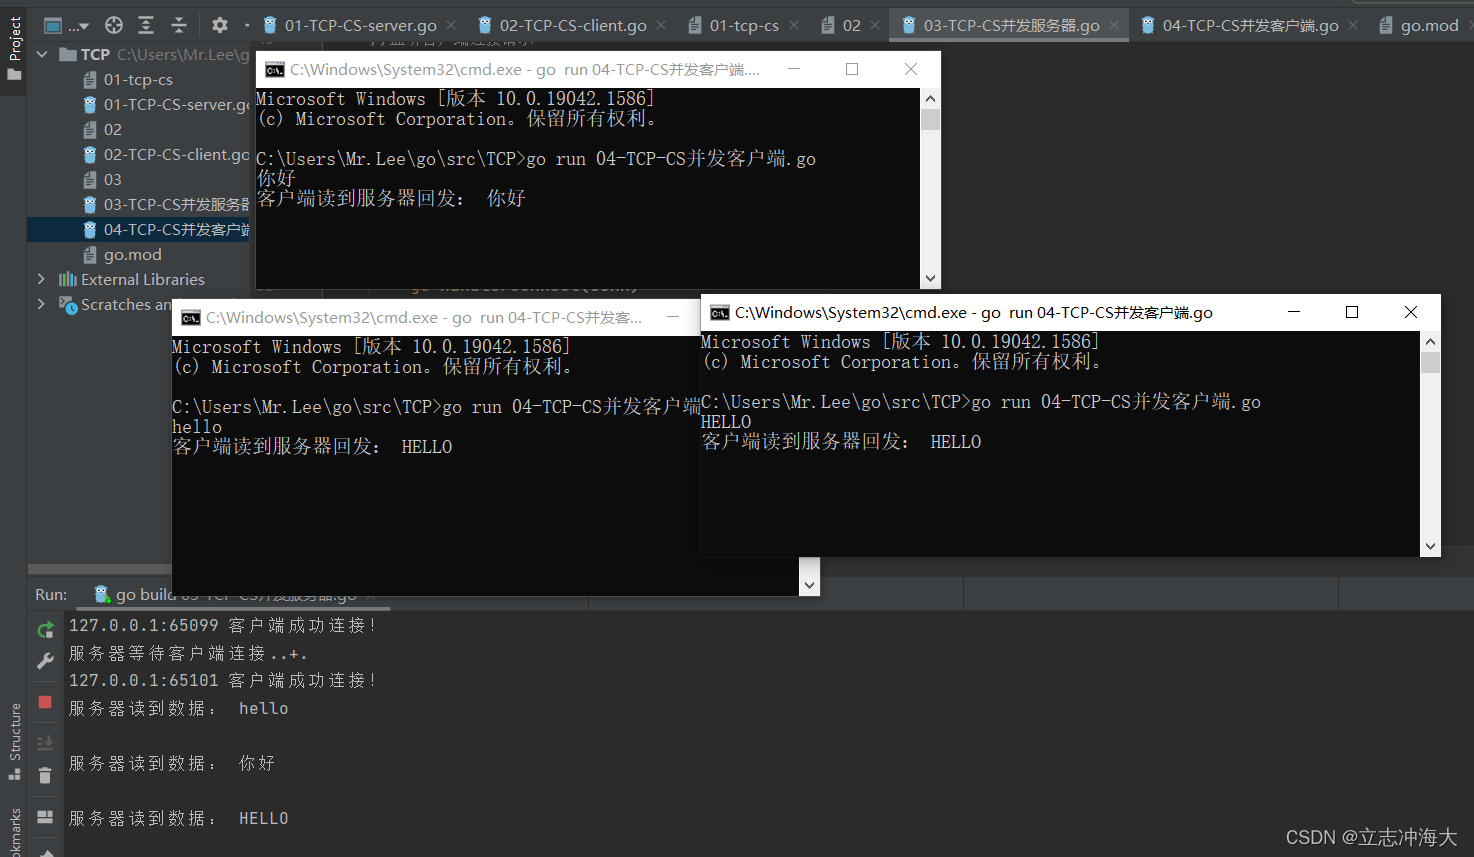Open Project panel gear settings

point(220,25)
